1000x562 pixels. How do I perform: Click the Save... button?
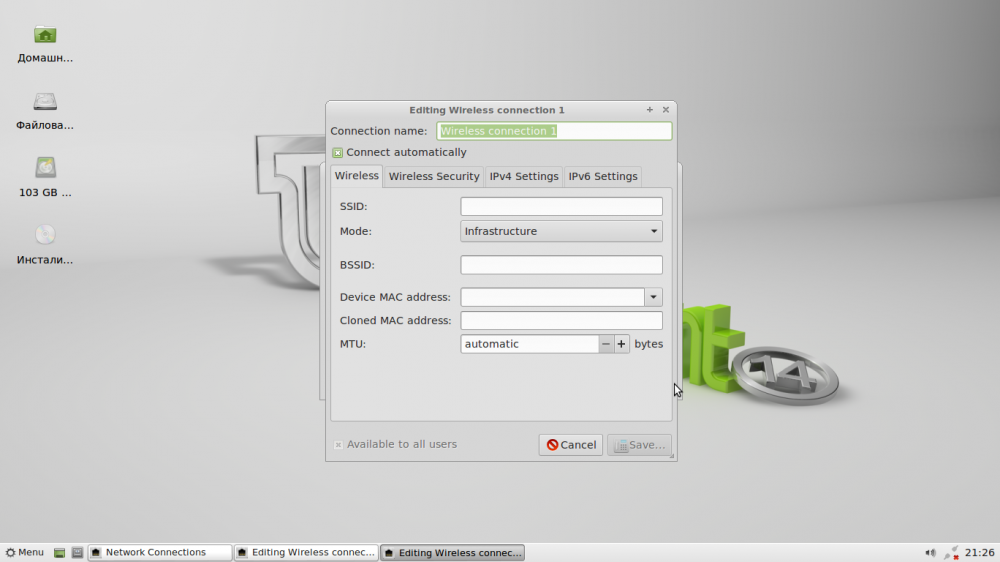pyautogui.click(x=639, y=445)
